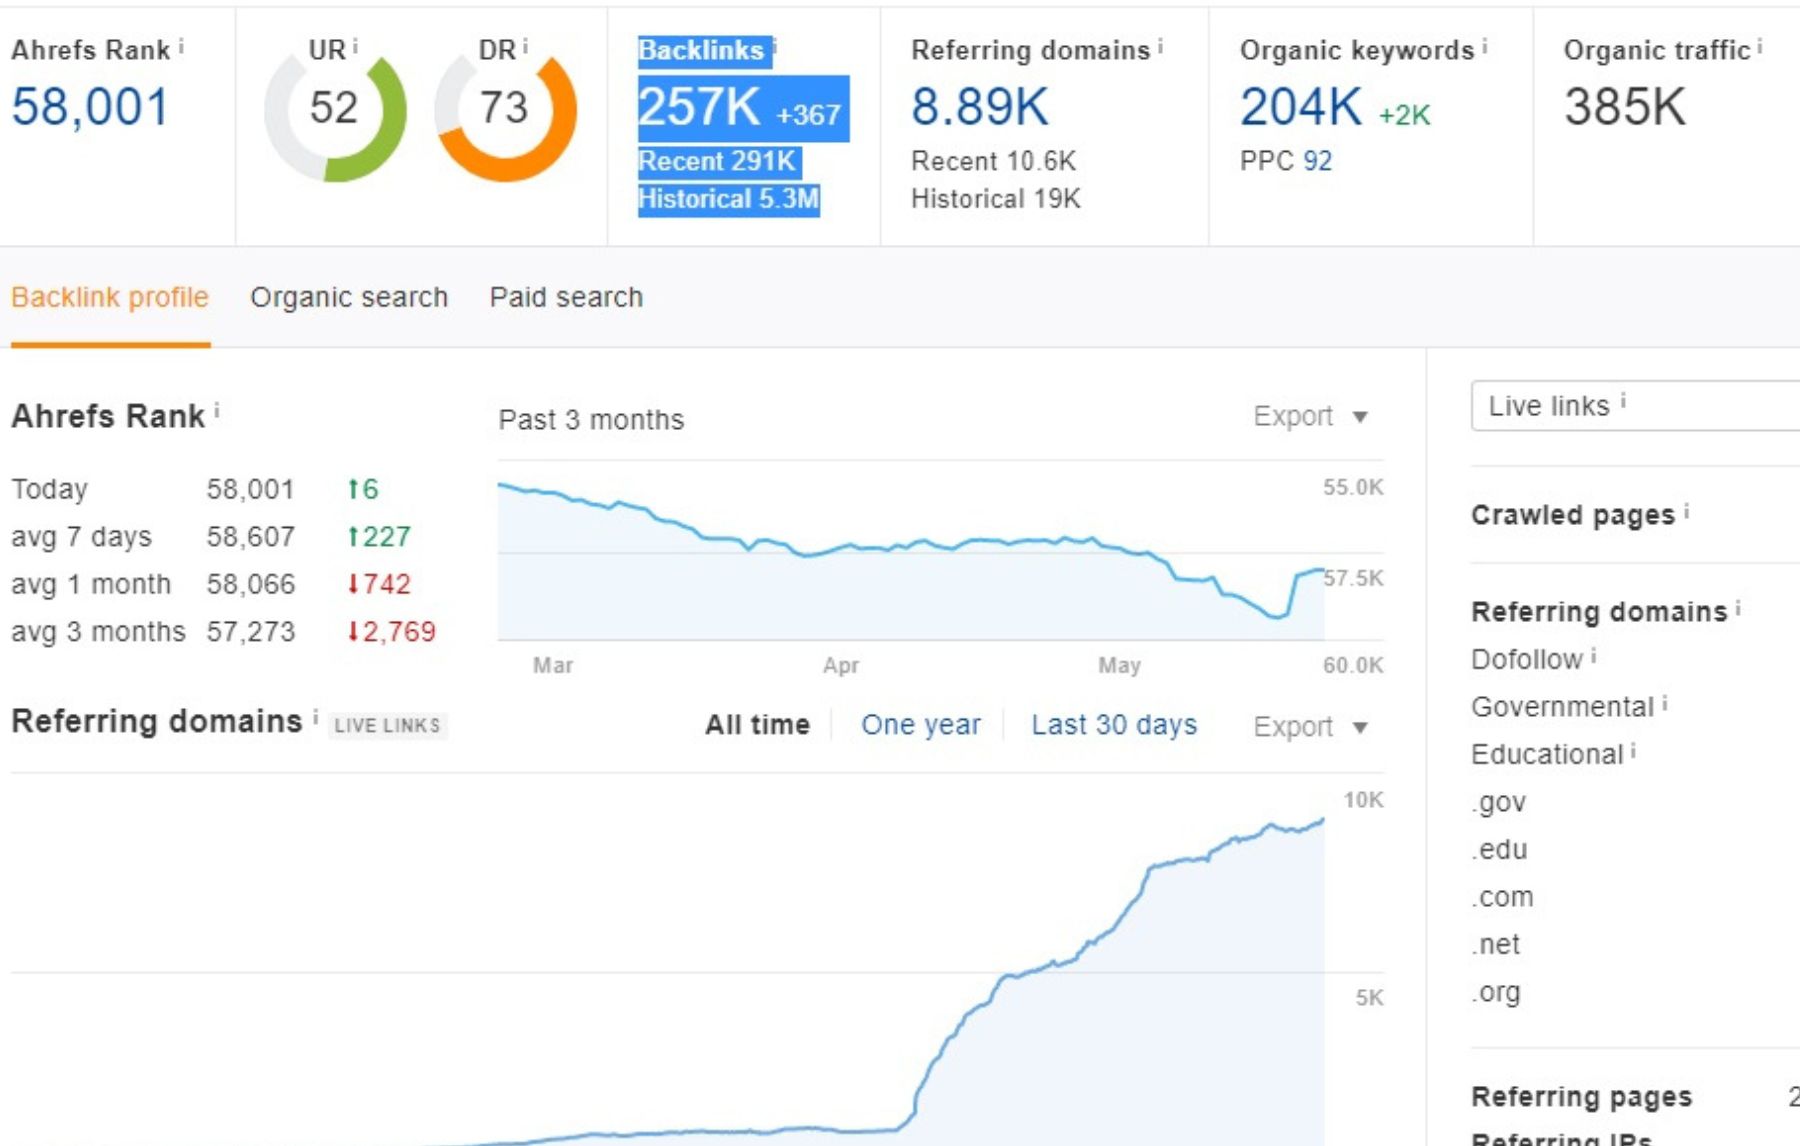Open the Live links selector
This screenshot has width=1800, height=1146.
pos(1635,406)
